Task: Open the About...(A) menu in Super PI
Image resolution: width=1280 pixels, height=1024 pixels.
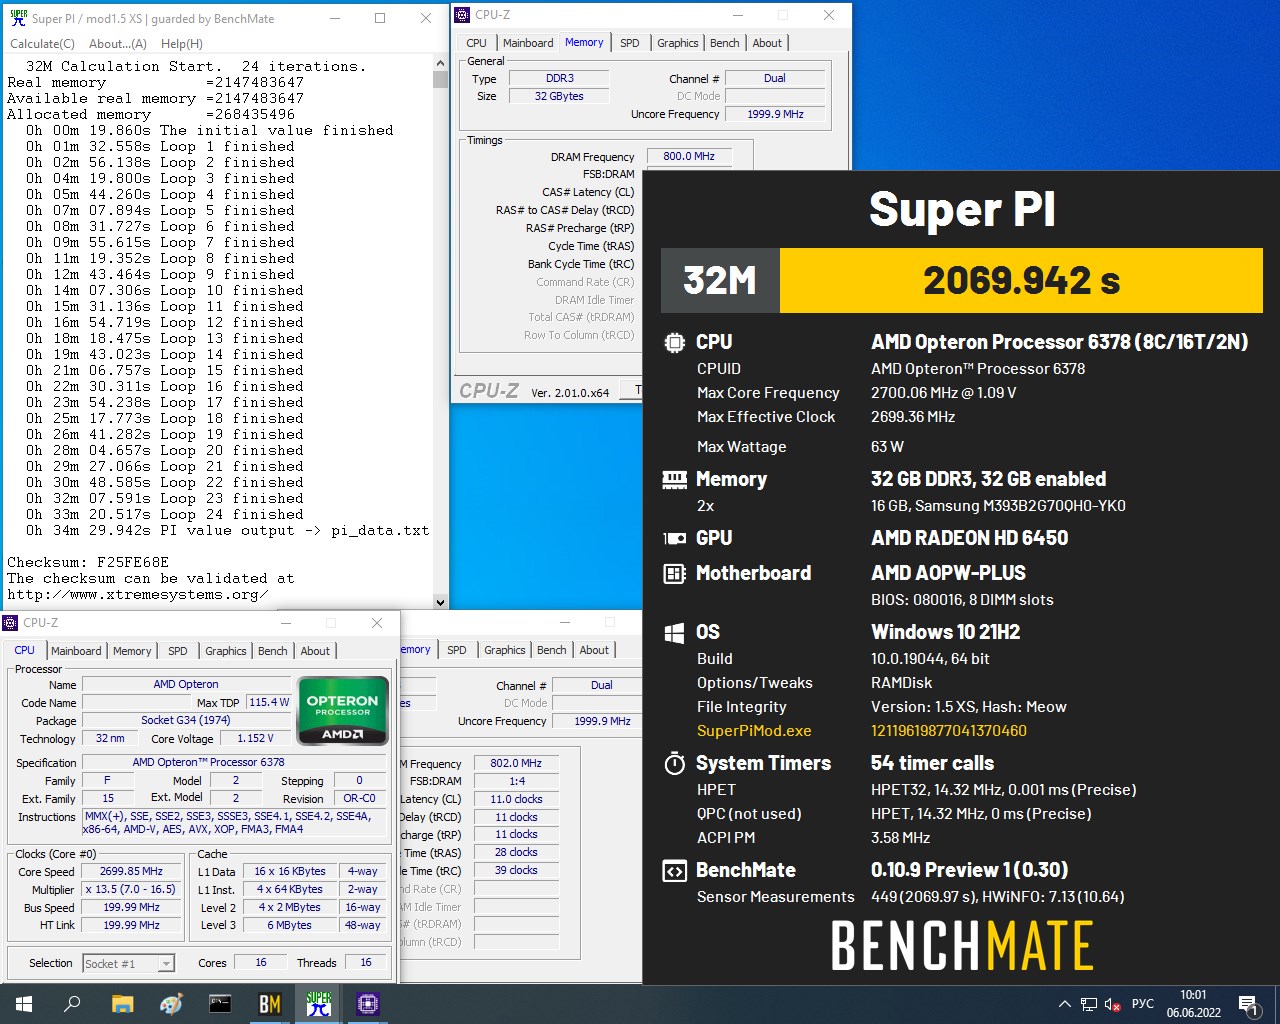Action: pyautogui.click(x=118, y=44)
